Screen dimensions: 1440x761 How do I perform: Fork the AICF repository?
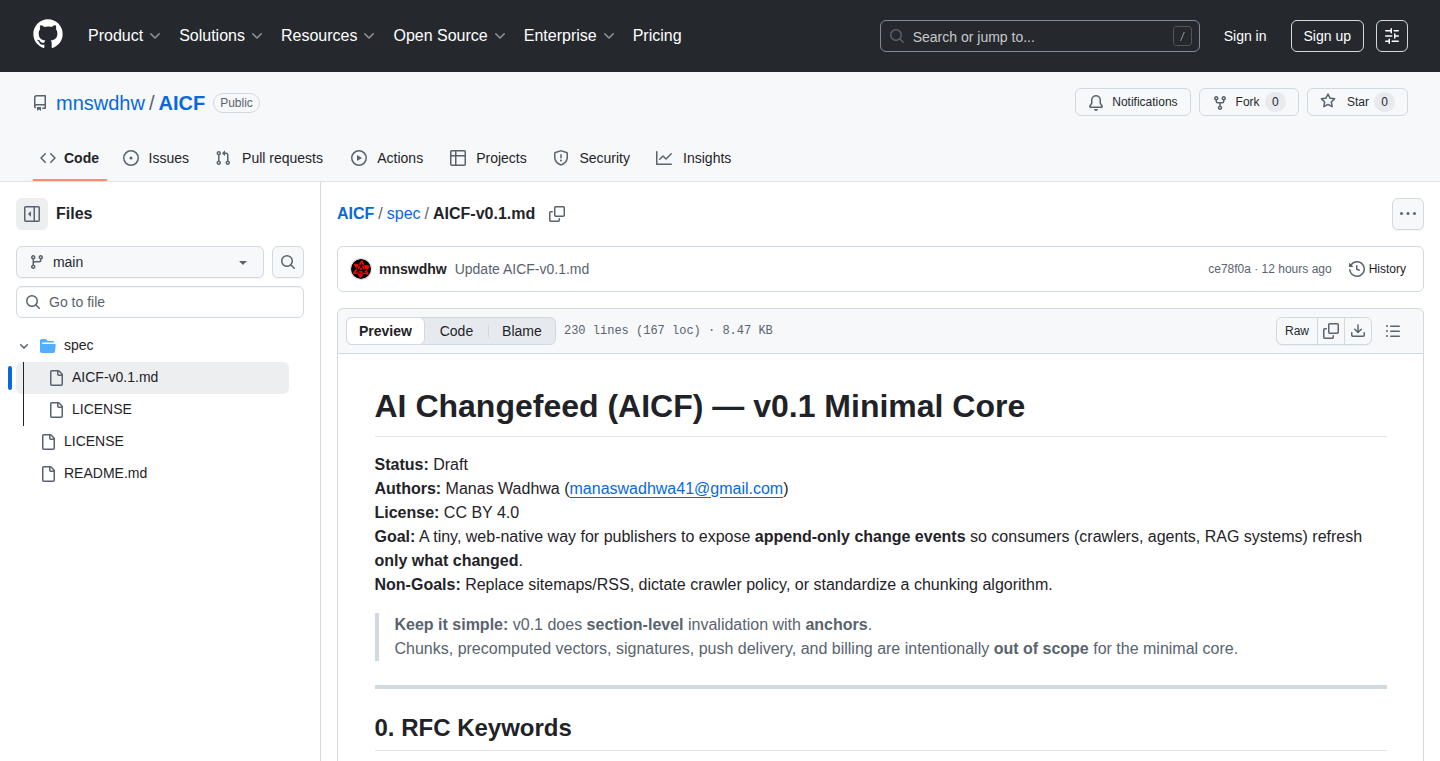click(1248, 102)
